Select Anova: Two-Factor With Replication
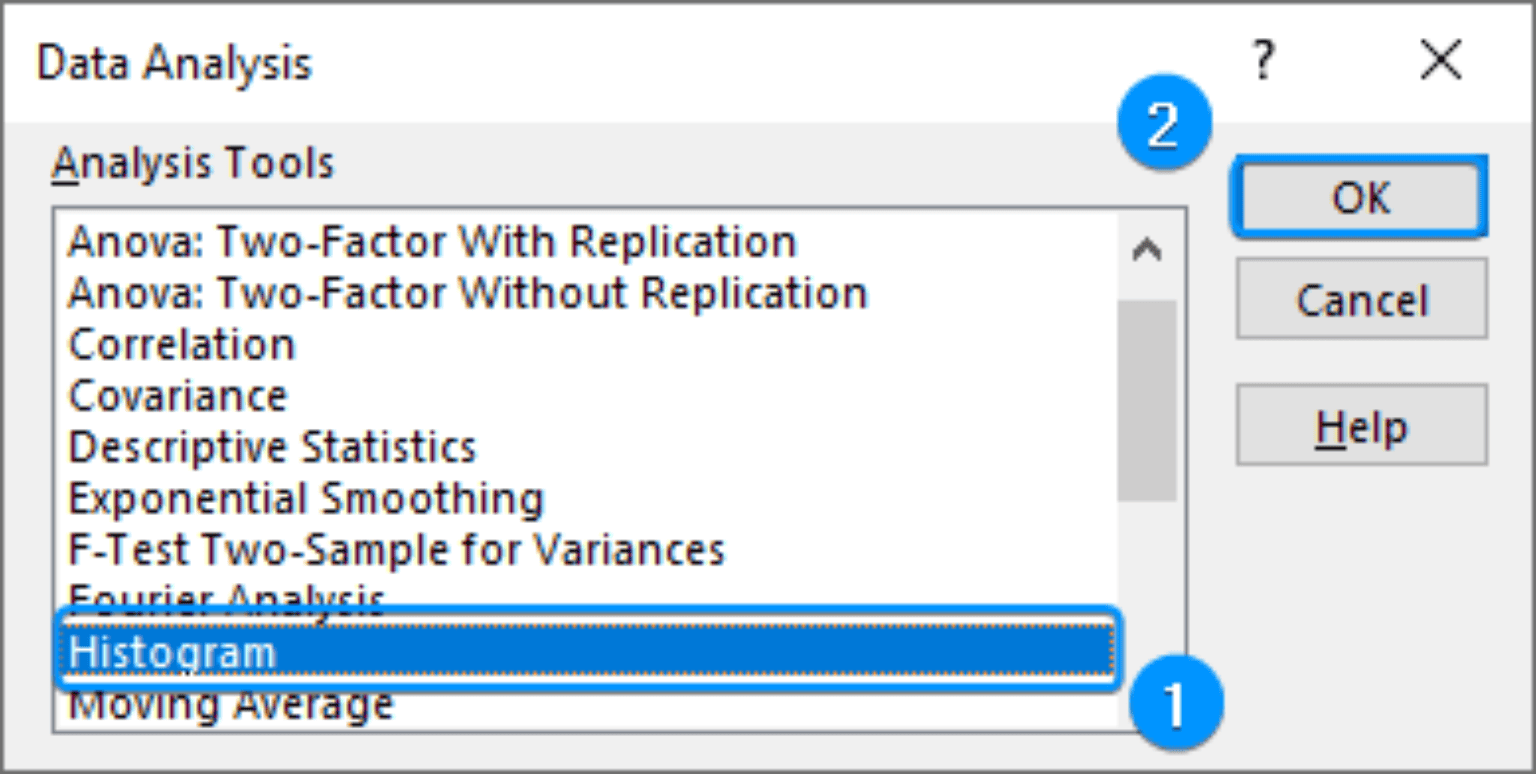1536x774 pixels. click(432, 242)
